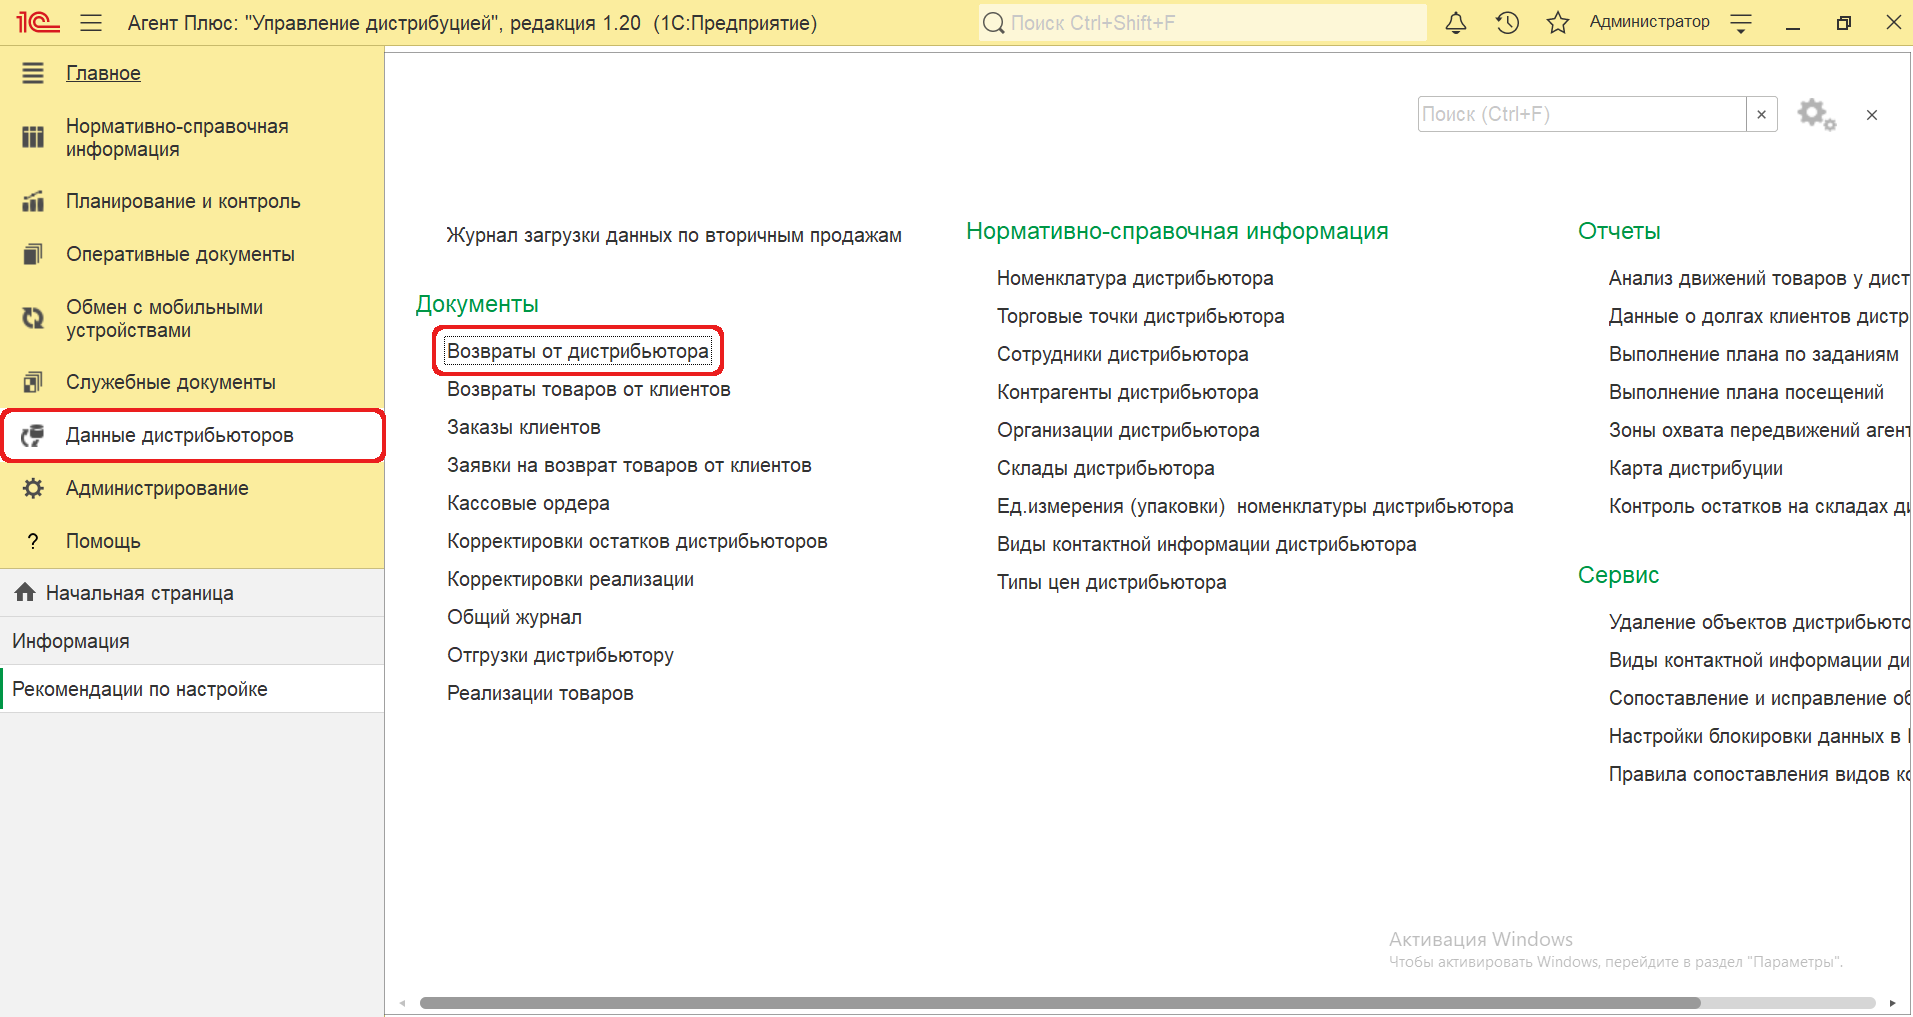Open Обмен с мобильными устройствами icon
1913x1017 pixels.
tap(33, 318)
